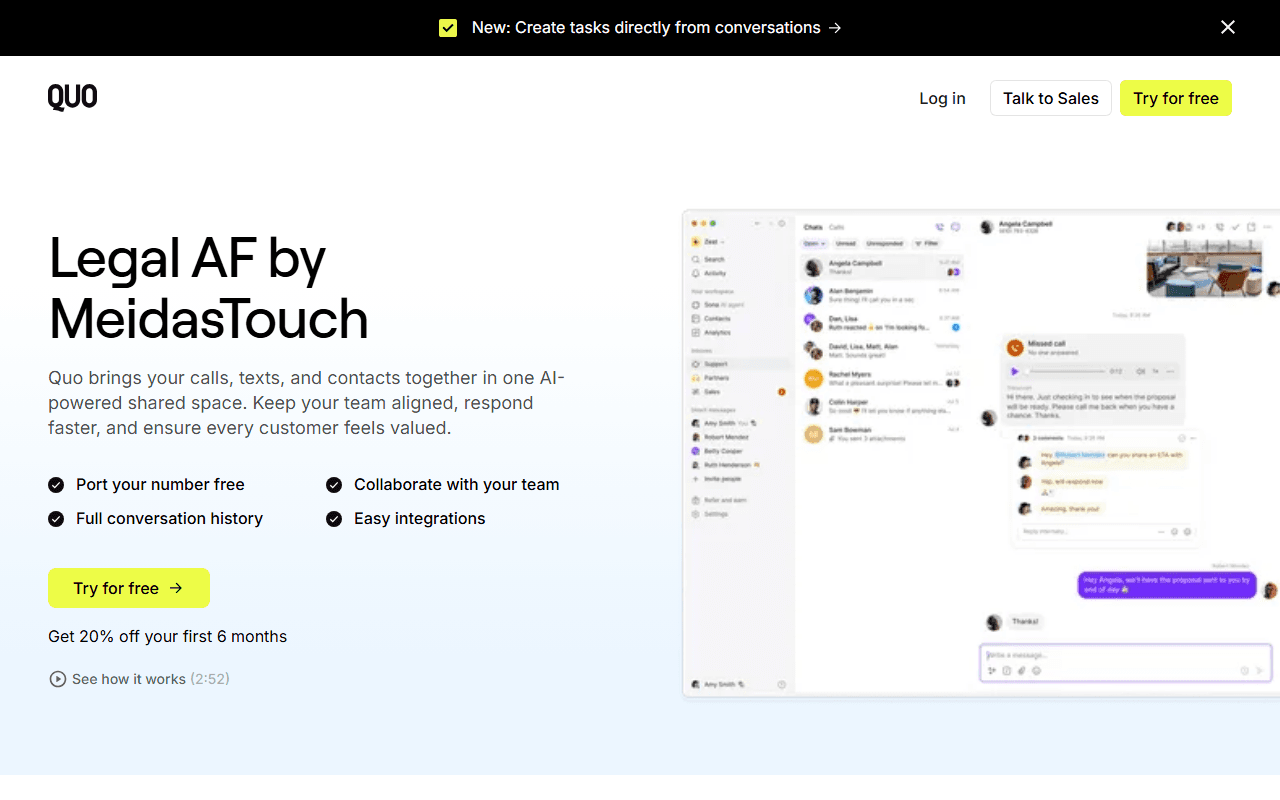
Task: Open the Sam Bowman chat row
Action: (881, 434)
